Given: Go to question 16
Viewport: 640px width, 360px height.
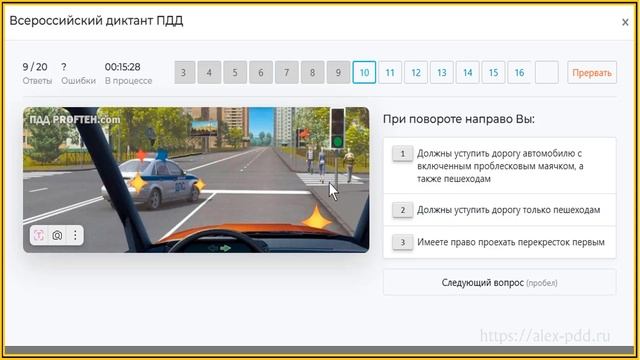Looking at the screenshot, I should click(x=519, y=72).
